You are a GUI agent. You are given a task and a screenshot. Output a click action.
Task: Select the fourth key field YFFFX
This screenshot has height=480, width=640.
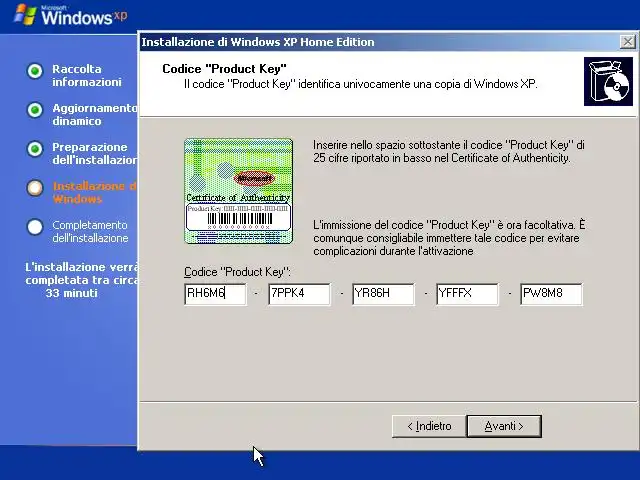click(468, 294)
